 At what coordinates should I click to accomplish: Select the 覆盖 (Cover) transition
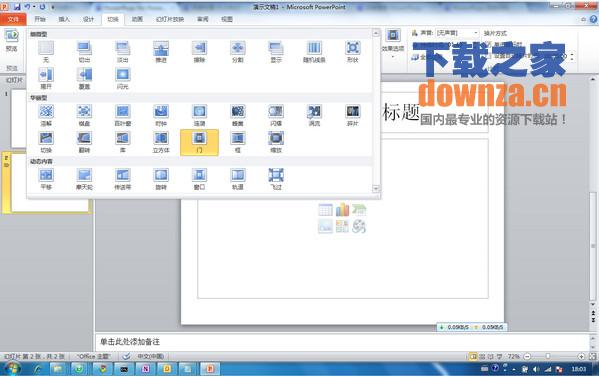pyautogui.click(x=84, y=78)
